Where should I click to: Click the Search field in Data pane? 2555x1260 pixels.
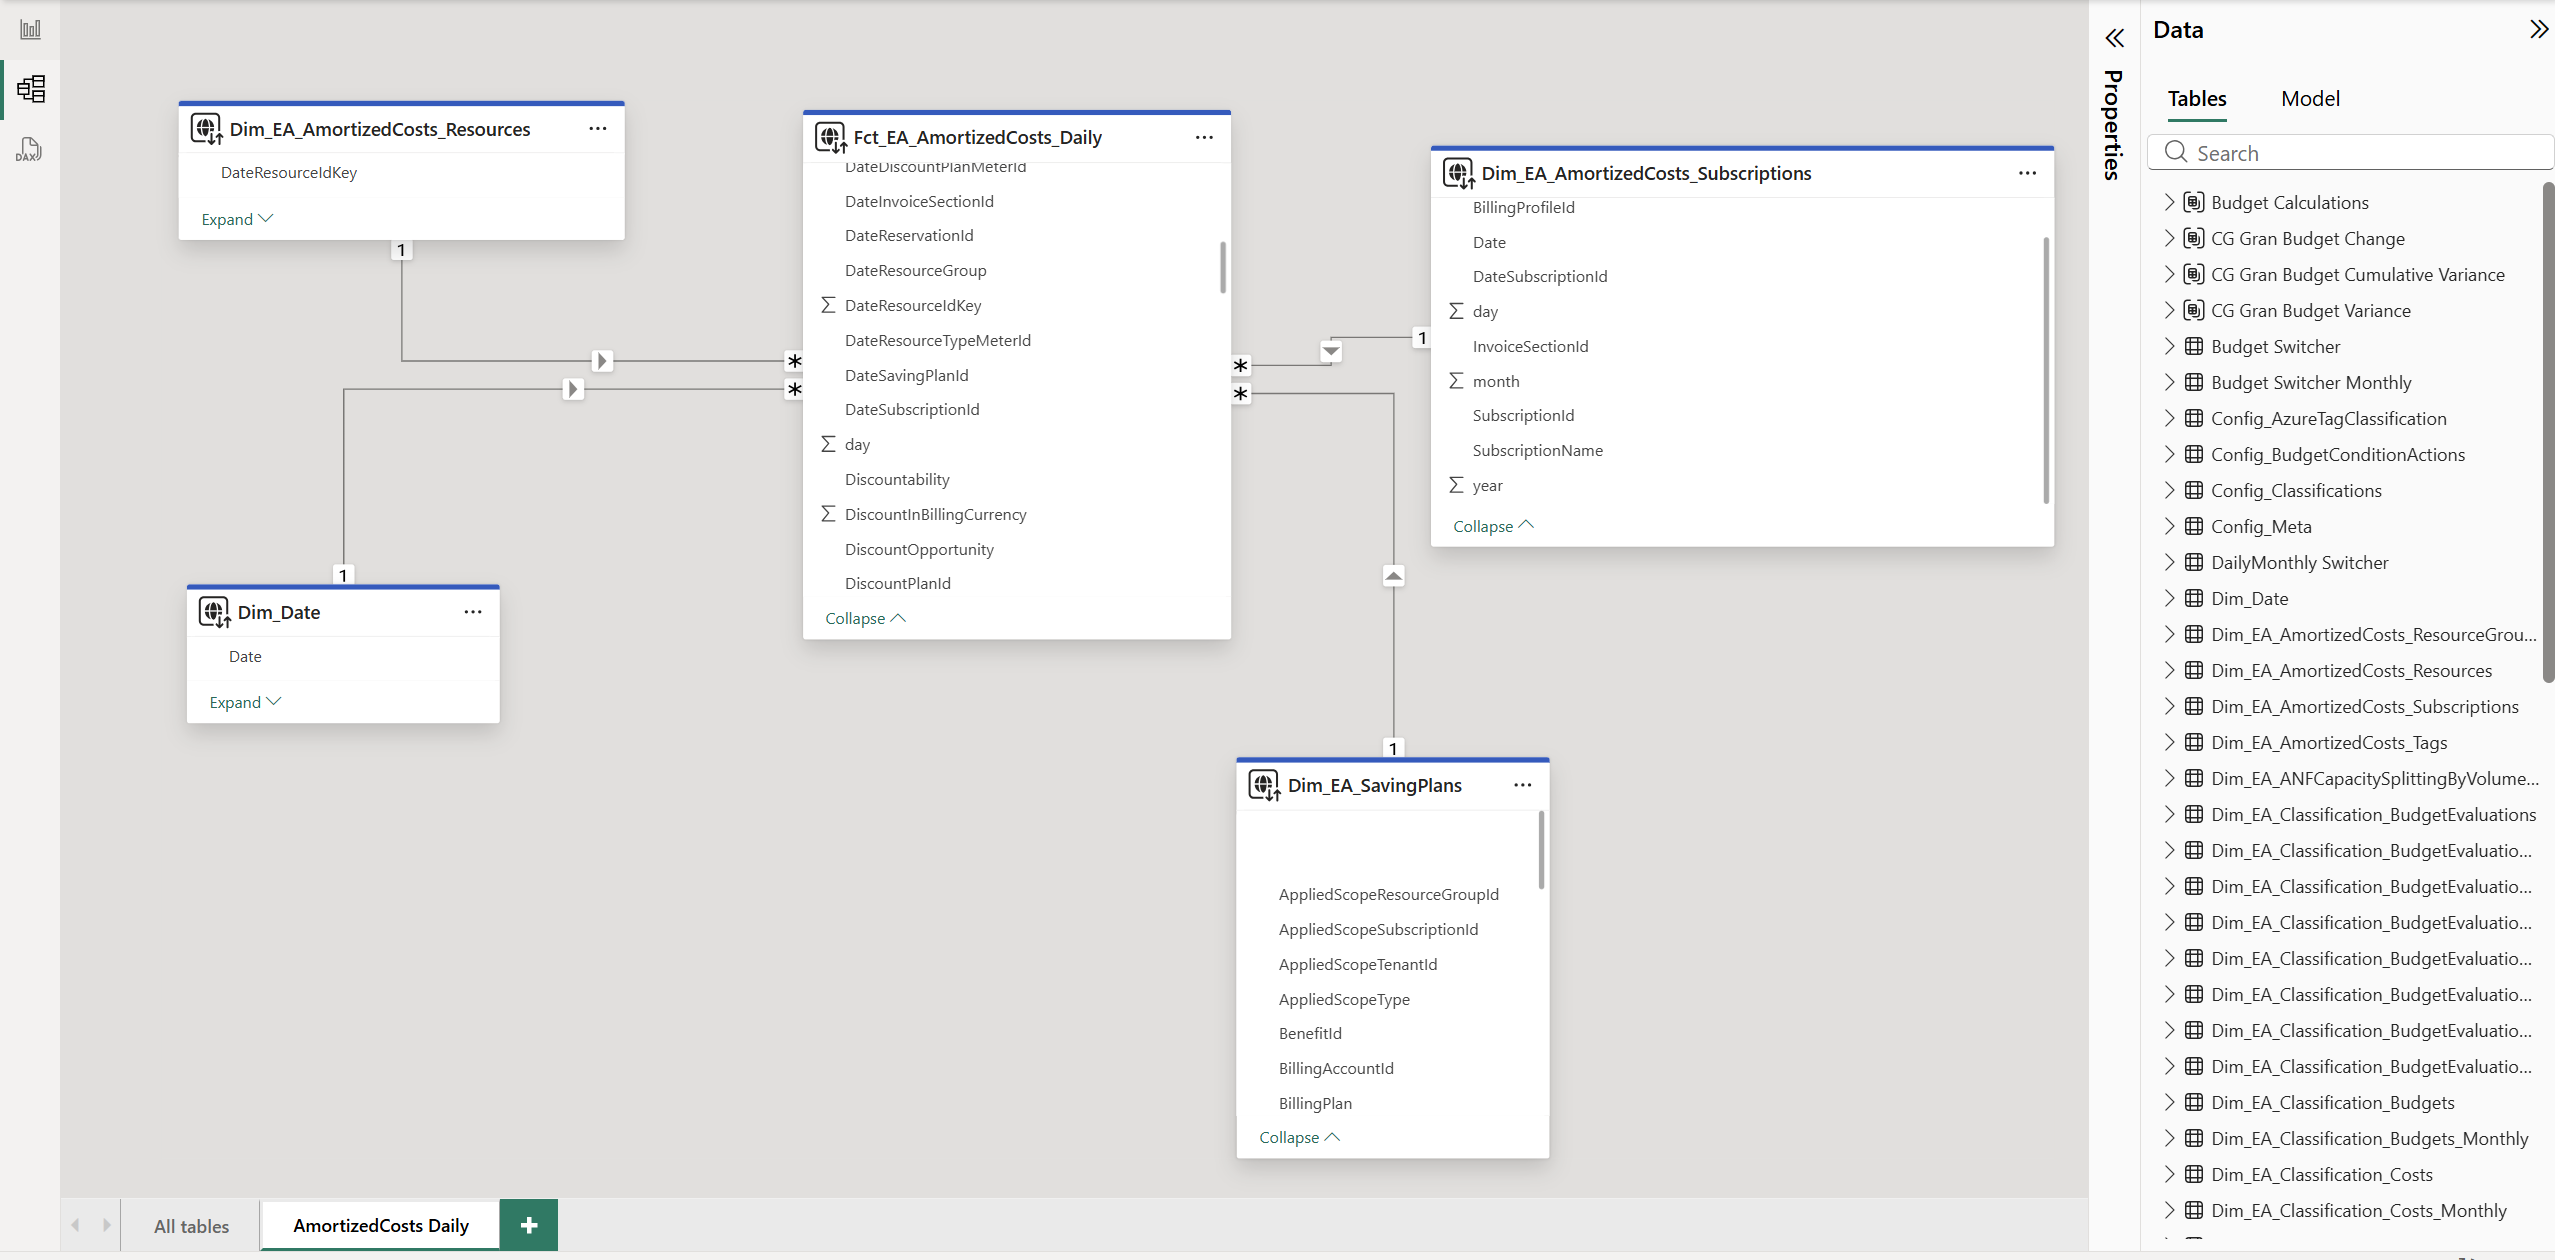(x=2350, y=153)
